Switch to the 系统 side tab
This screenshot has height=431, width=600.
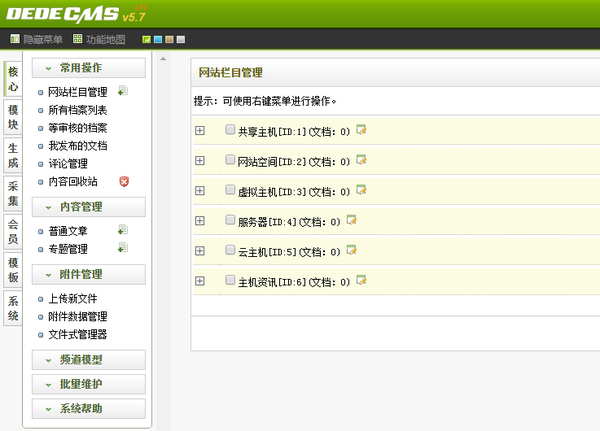[13, 308]
